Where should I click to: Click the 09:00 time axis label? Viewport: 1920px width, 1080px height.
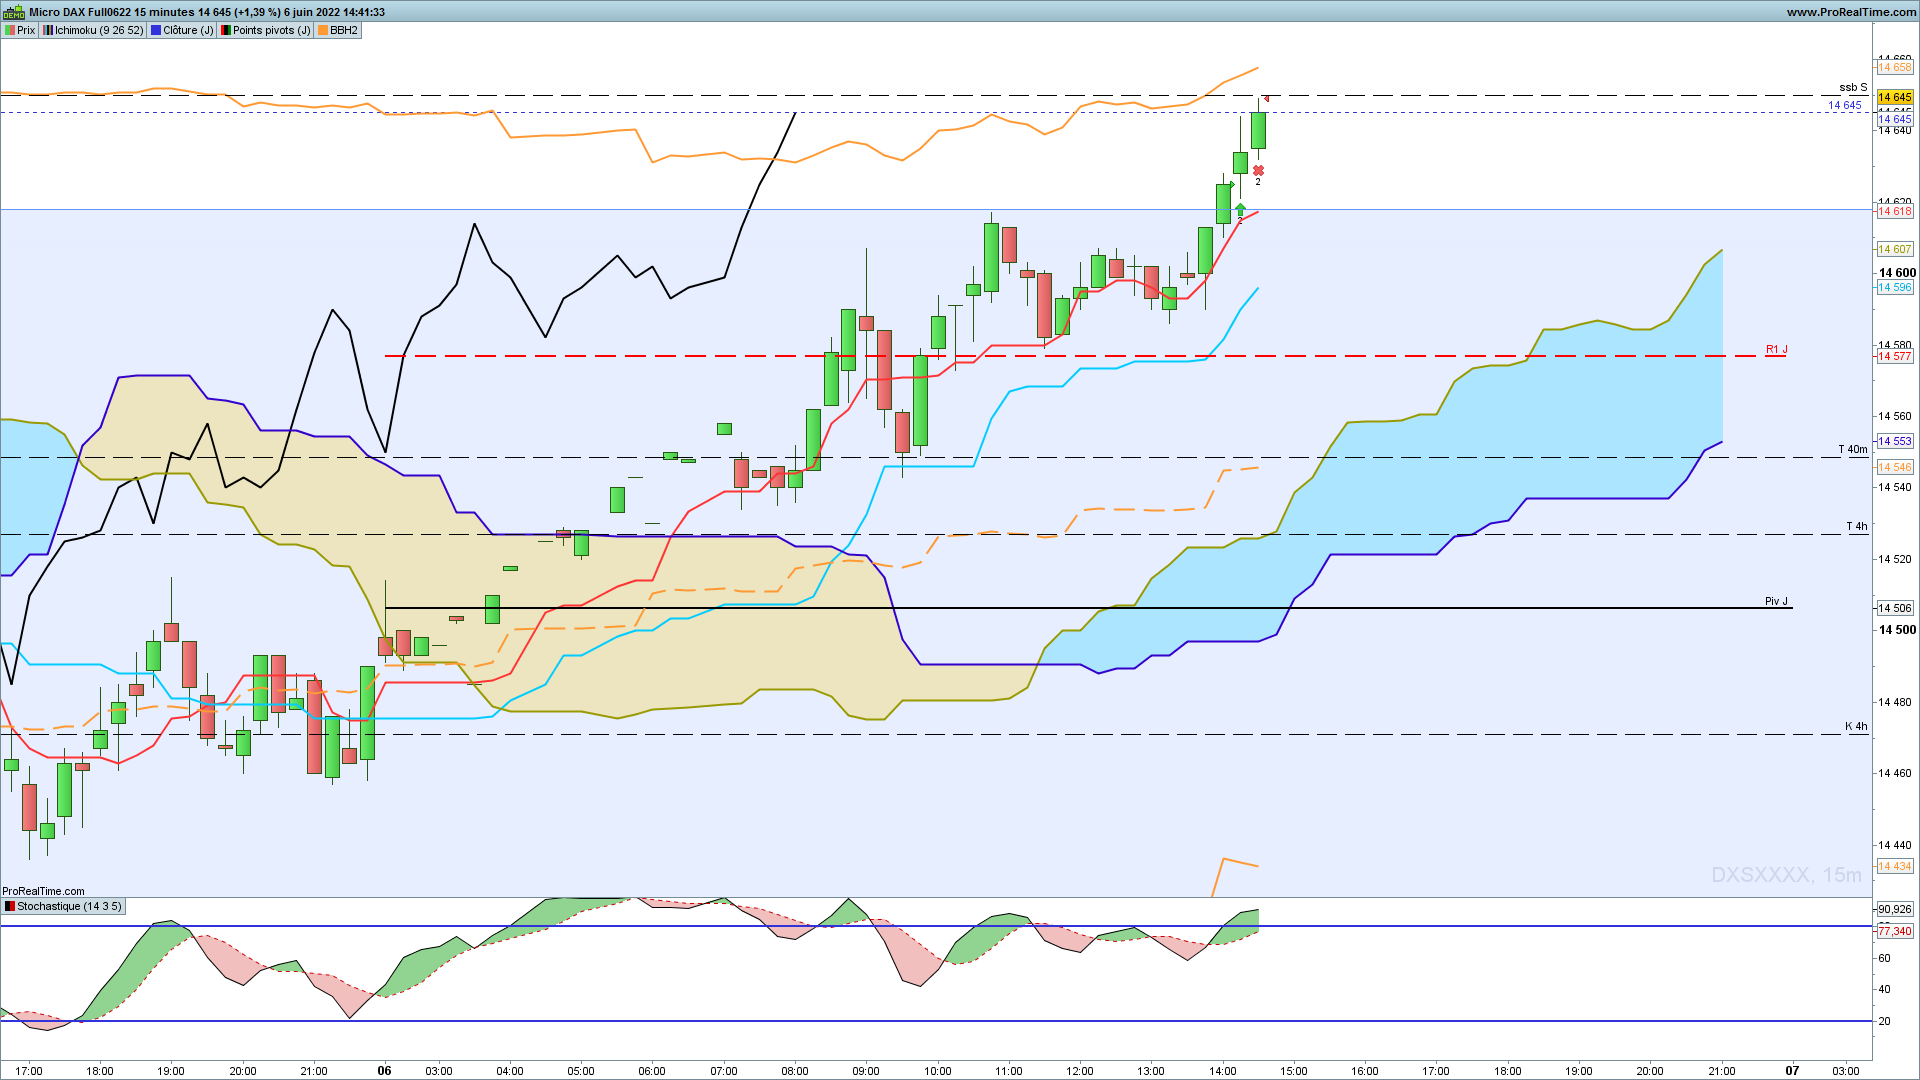pyautogui.click(x=866, y=1070)
